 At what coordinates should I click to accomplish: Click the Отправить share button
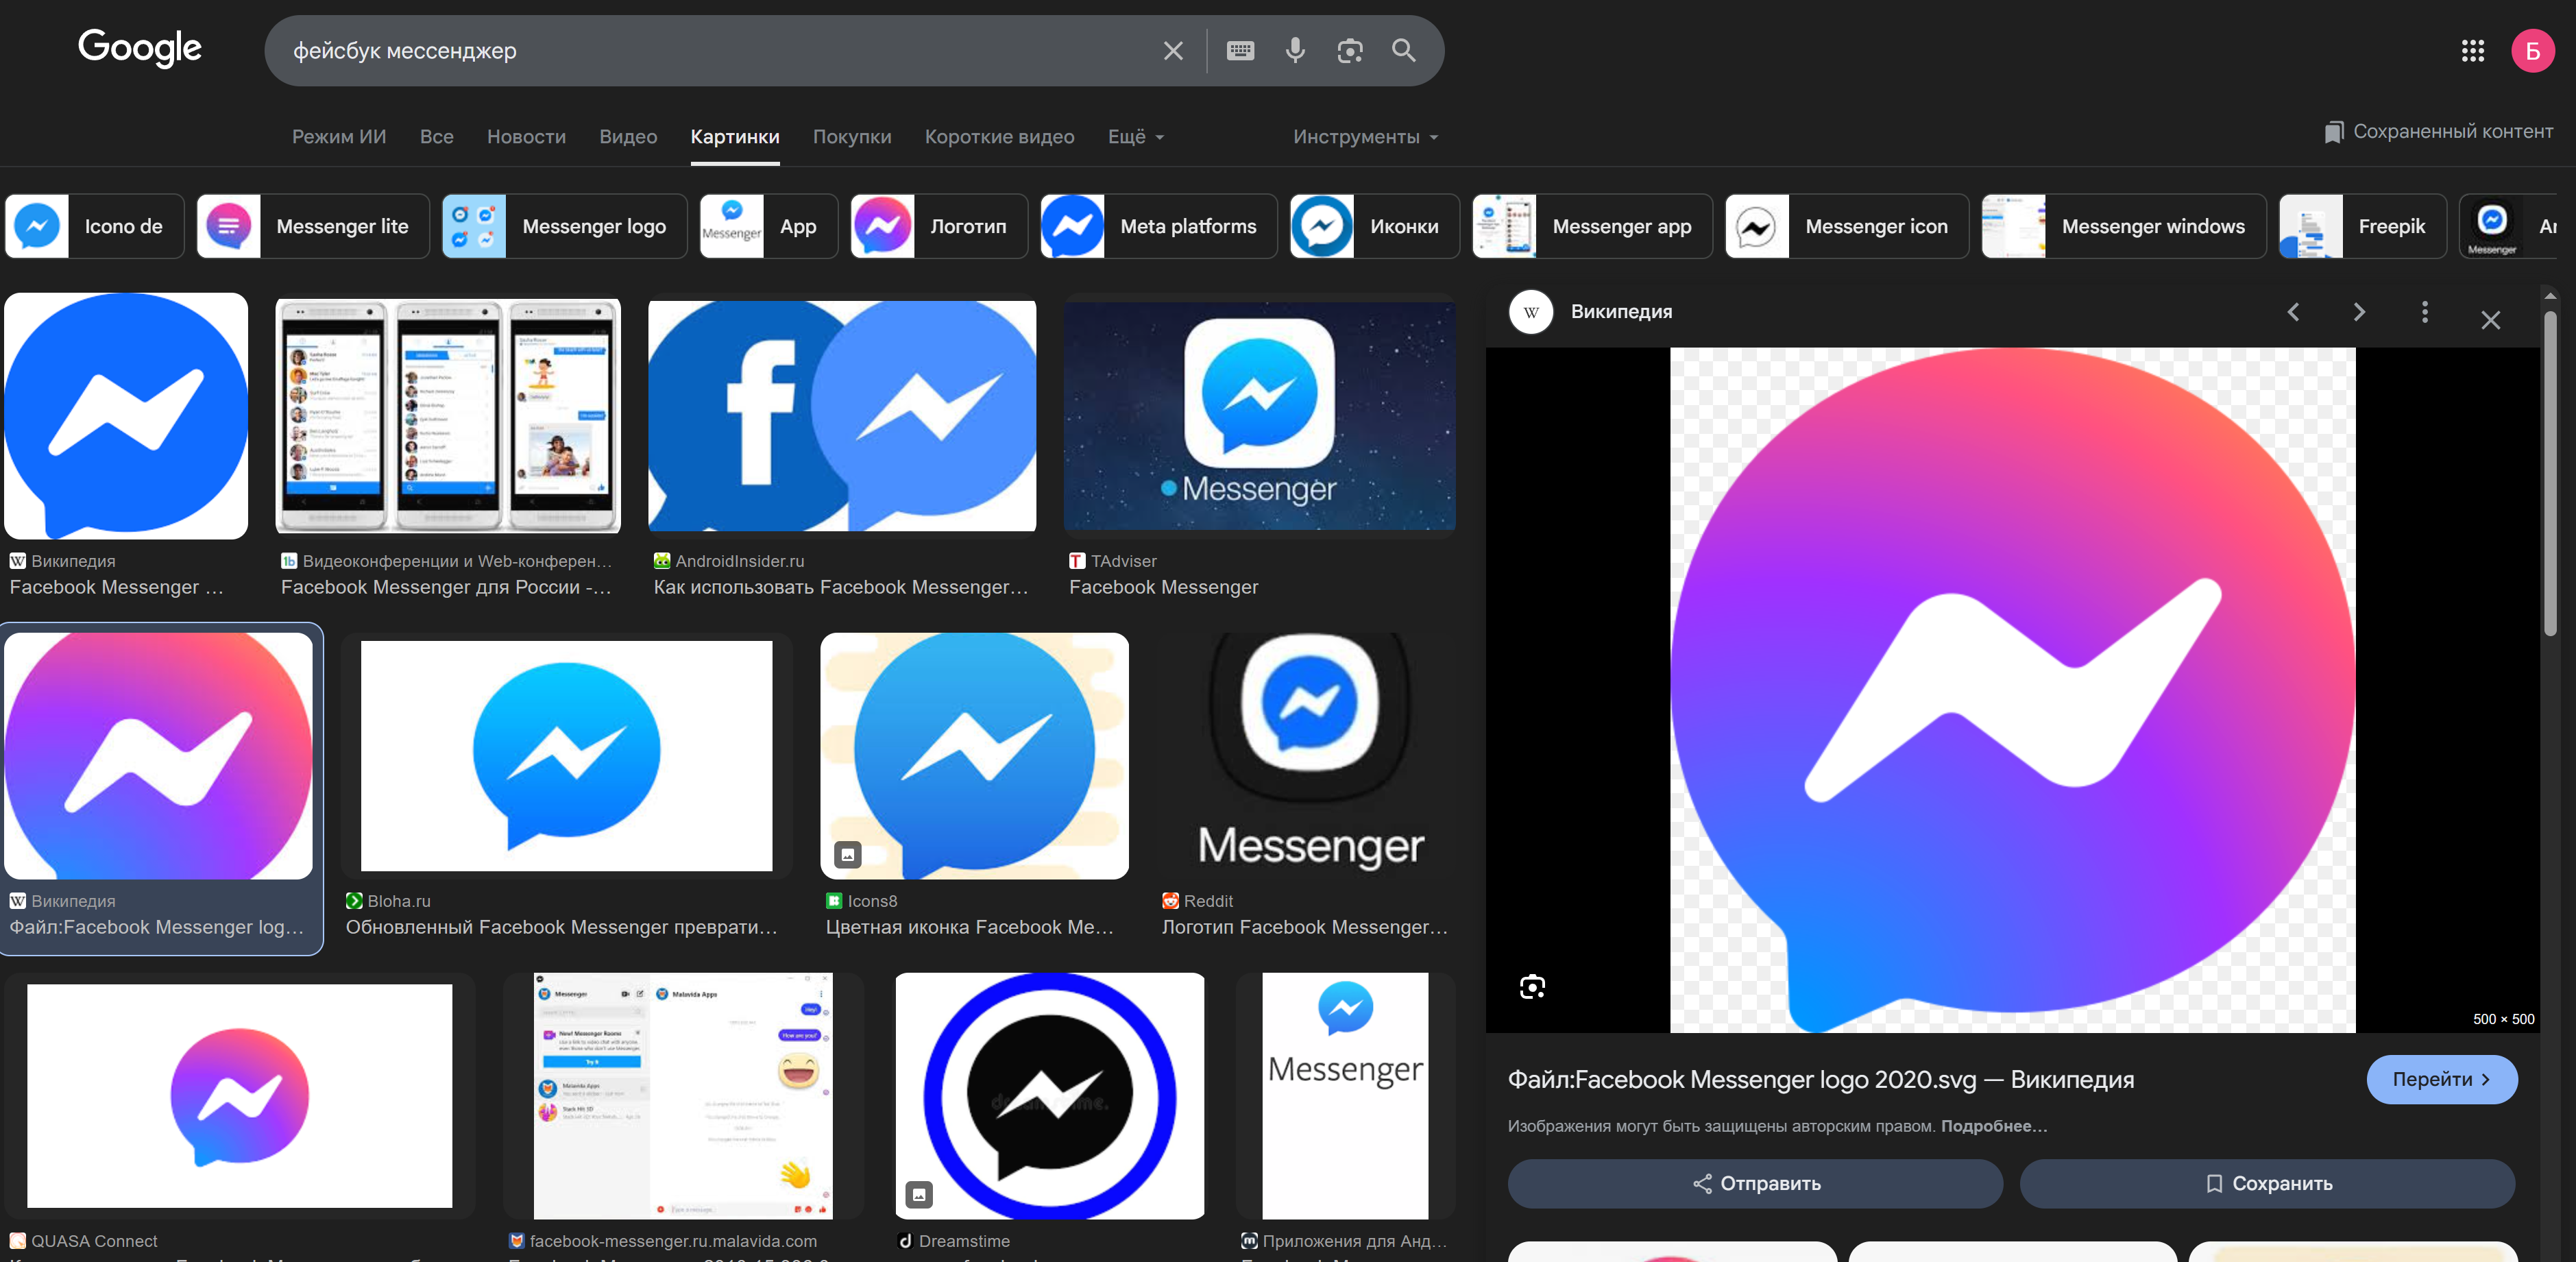pos(1755,1183)
